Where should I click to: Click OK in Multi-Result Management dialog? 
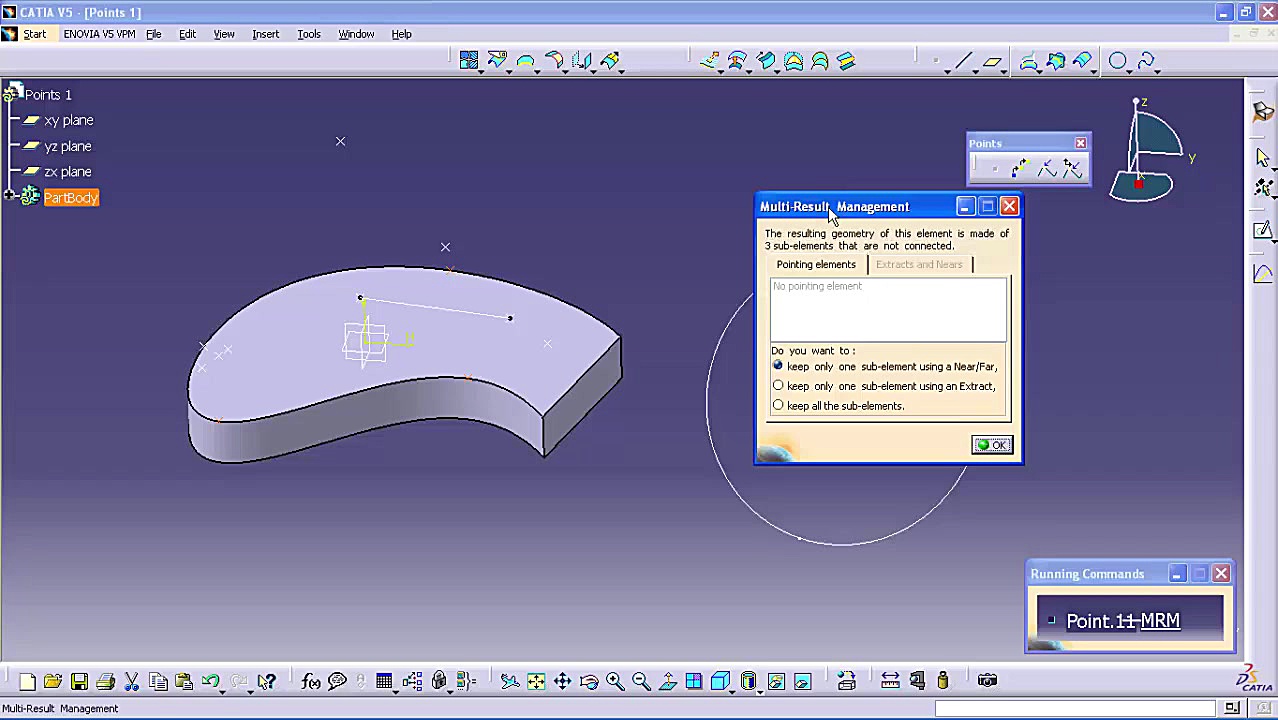tap(992, 445)
